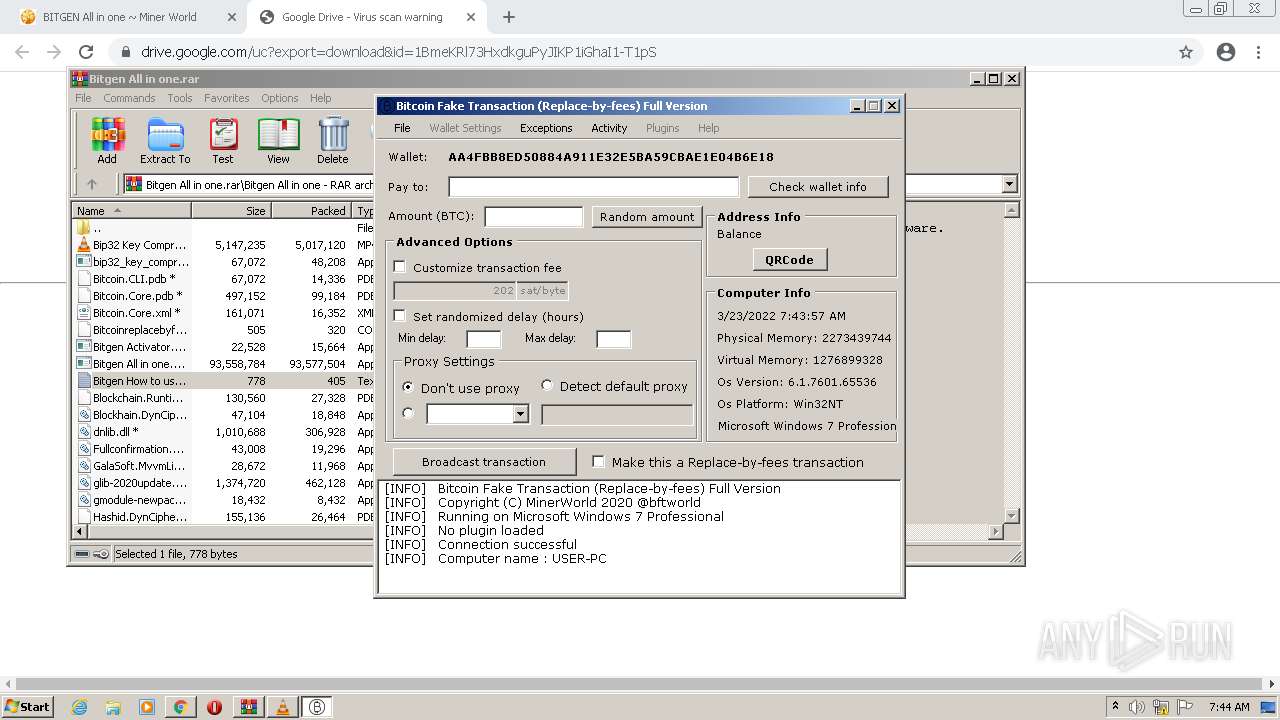Open WinRAR Favorites menu
The width and height of the screenshot is (1280, 720).
click(227, 98)
